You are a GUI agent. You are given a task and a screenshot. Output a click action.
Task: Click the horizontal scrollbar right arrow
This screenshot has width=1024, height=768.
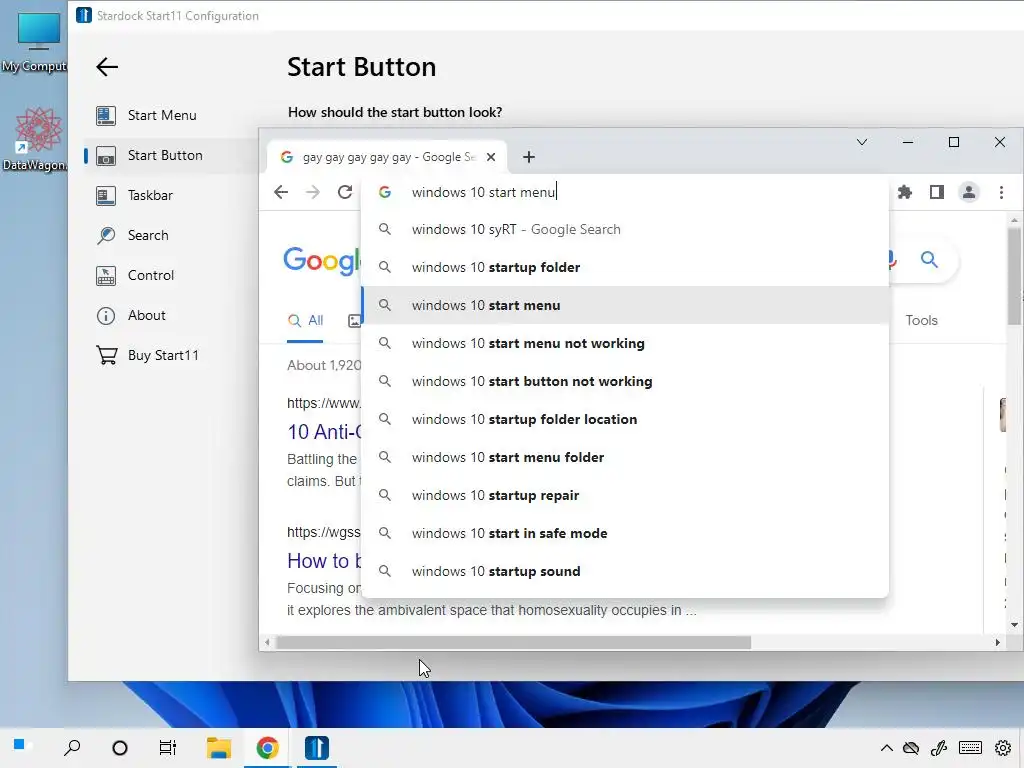997,643
